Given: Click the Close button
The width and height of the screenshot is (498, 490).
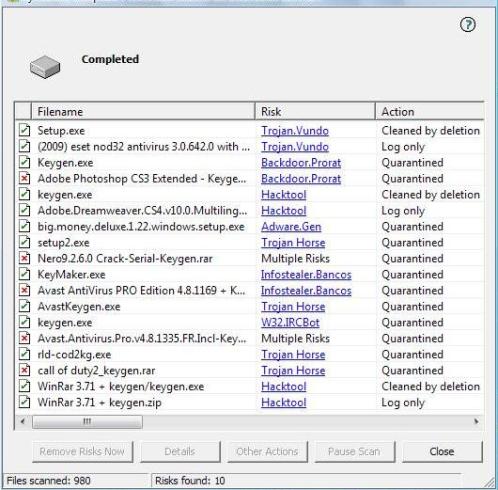Looking at the screenshot, I should [x=442, y=452].
